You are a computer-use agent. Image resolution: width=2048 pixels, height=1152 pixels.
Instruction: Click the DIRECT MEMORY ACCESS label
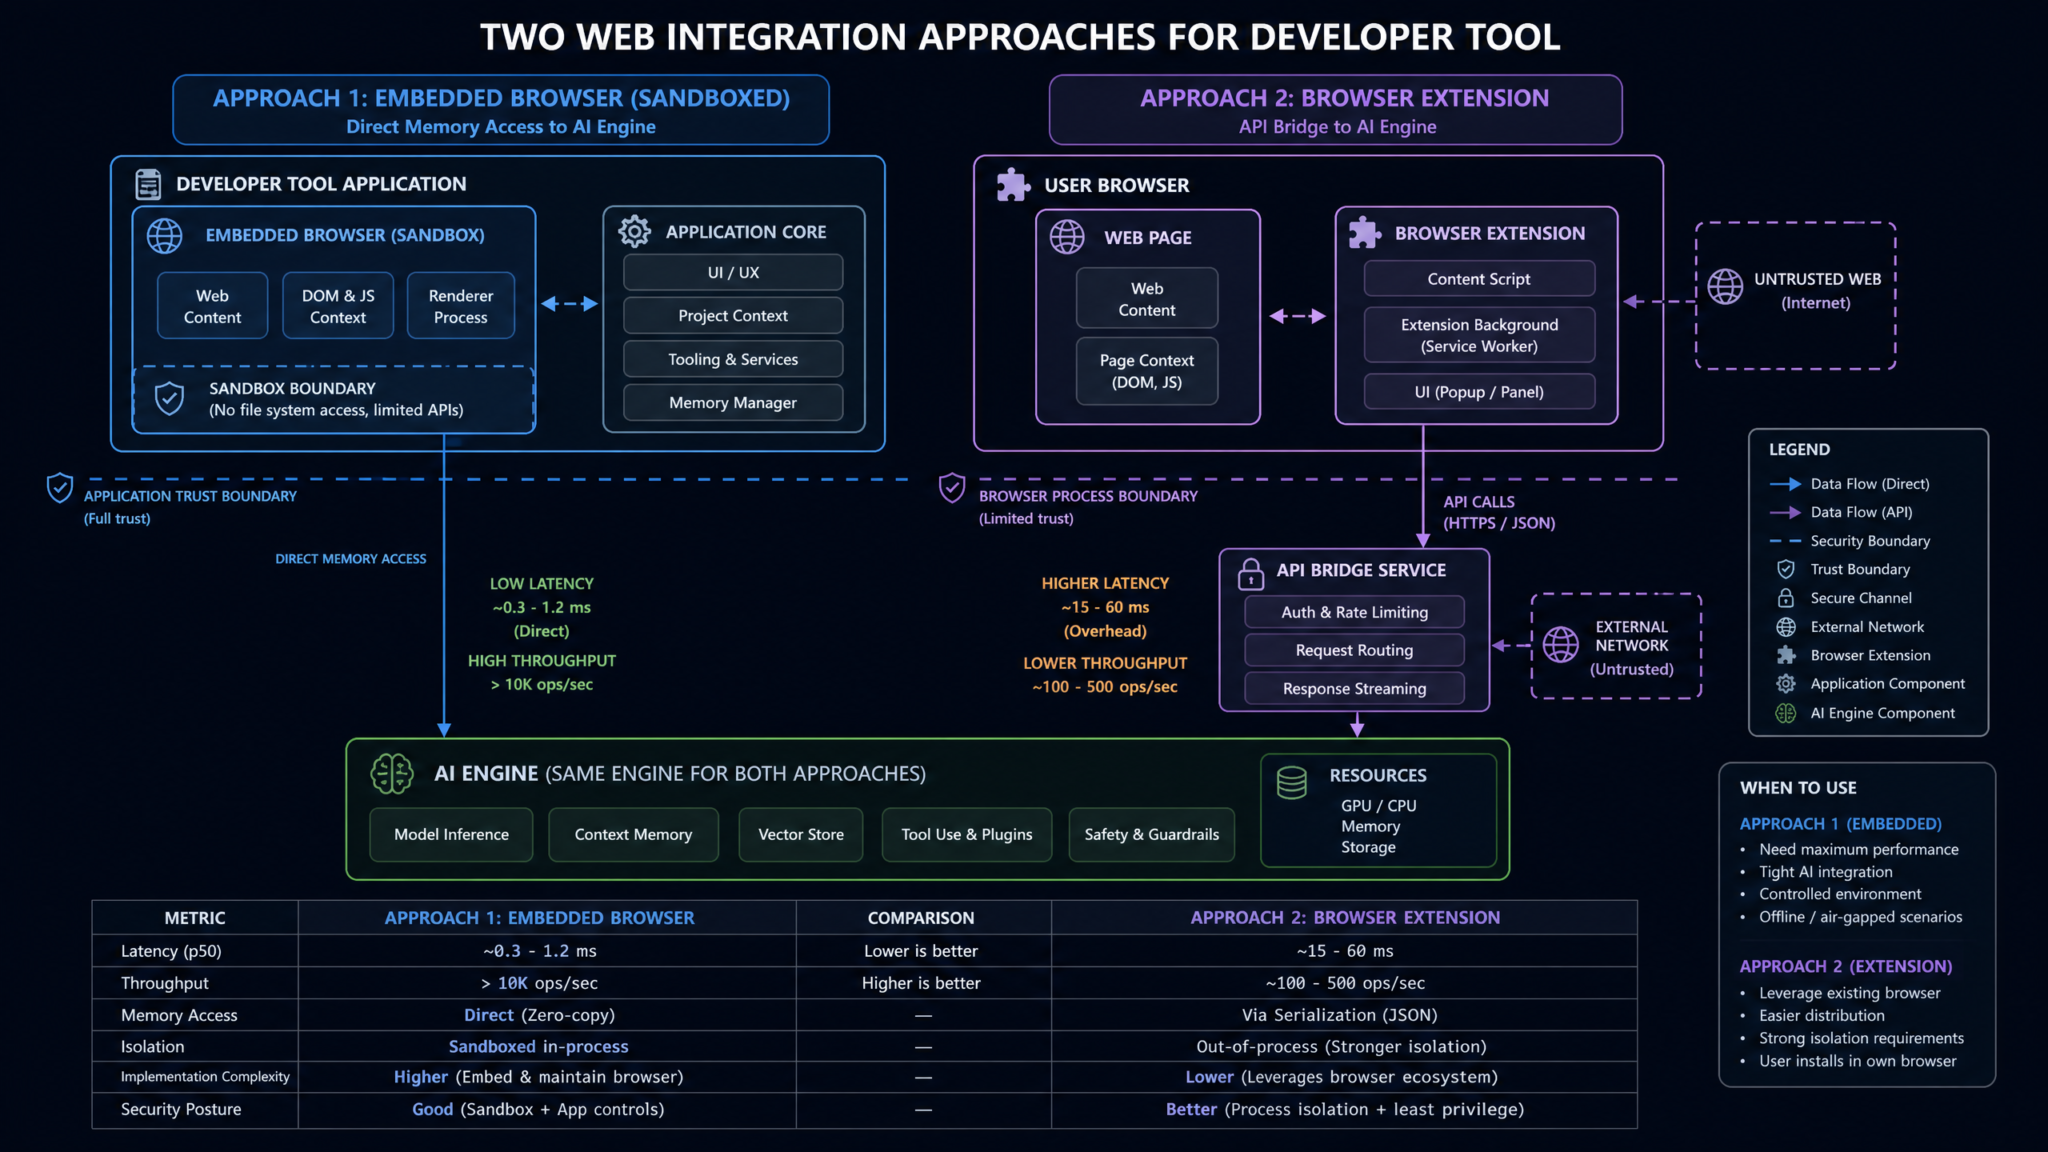tap(351, 559)
